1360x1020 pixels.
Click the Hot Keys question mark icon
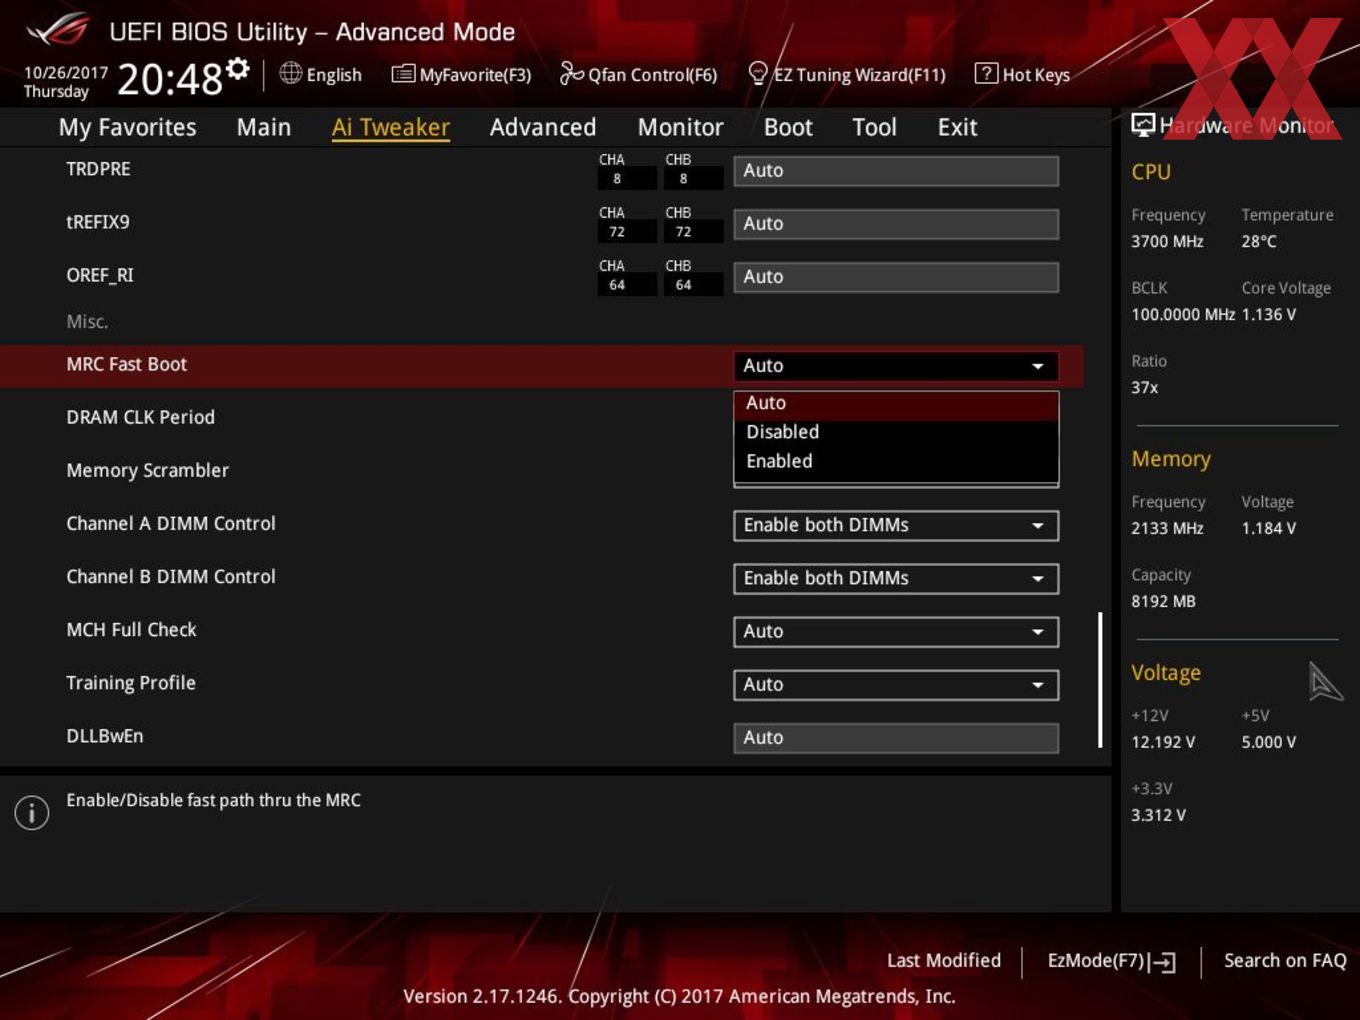[x=986, y=73]
